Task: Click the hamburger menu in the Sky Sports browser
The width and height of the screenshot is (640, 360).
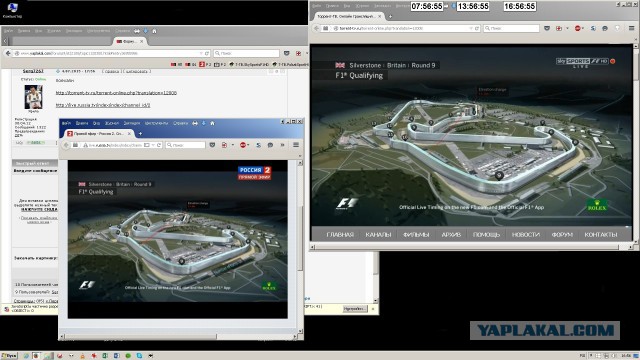Action: 631,28
